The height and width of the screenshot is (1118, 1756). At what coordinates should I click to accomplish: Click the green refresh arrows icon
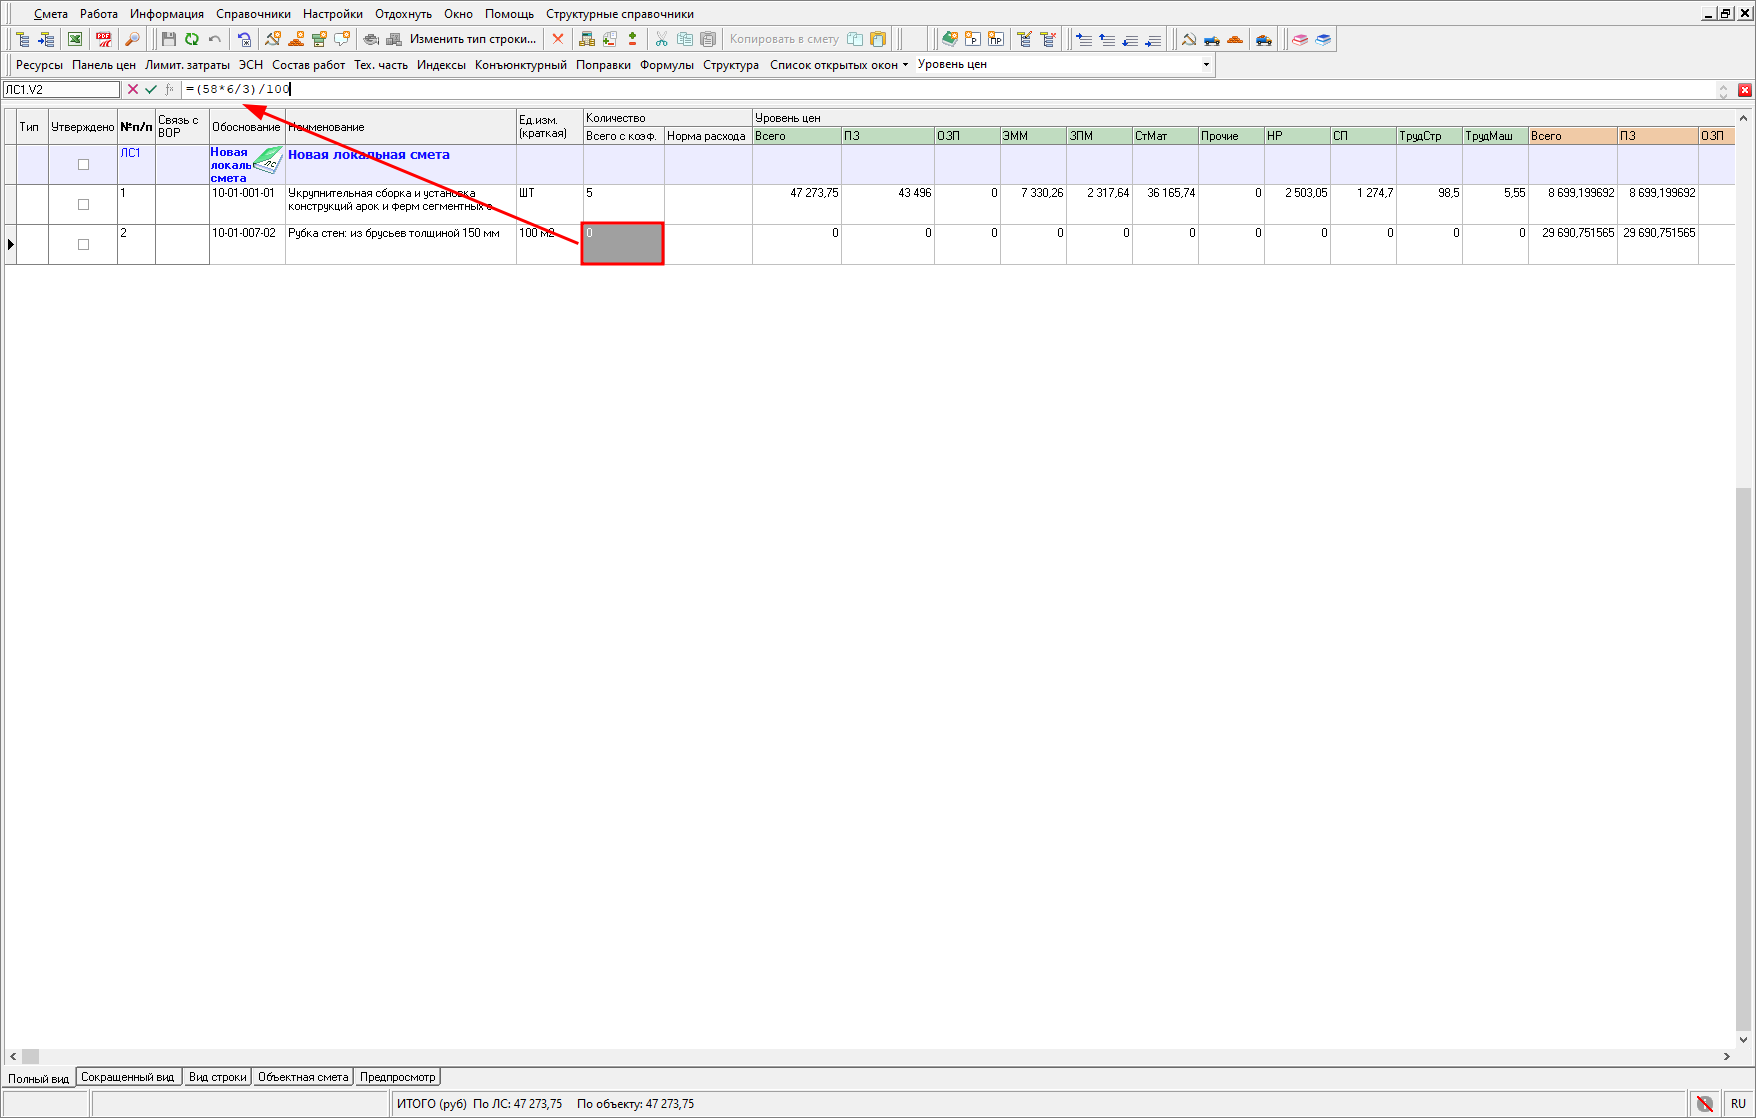(191, 39)
